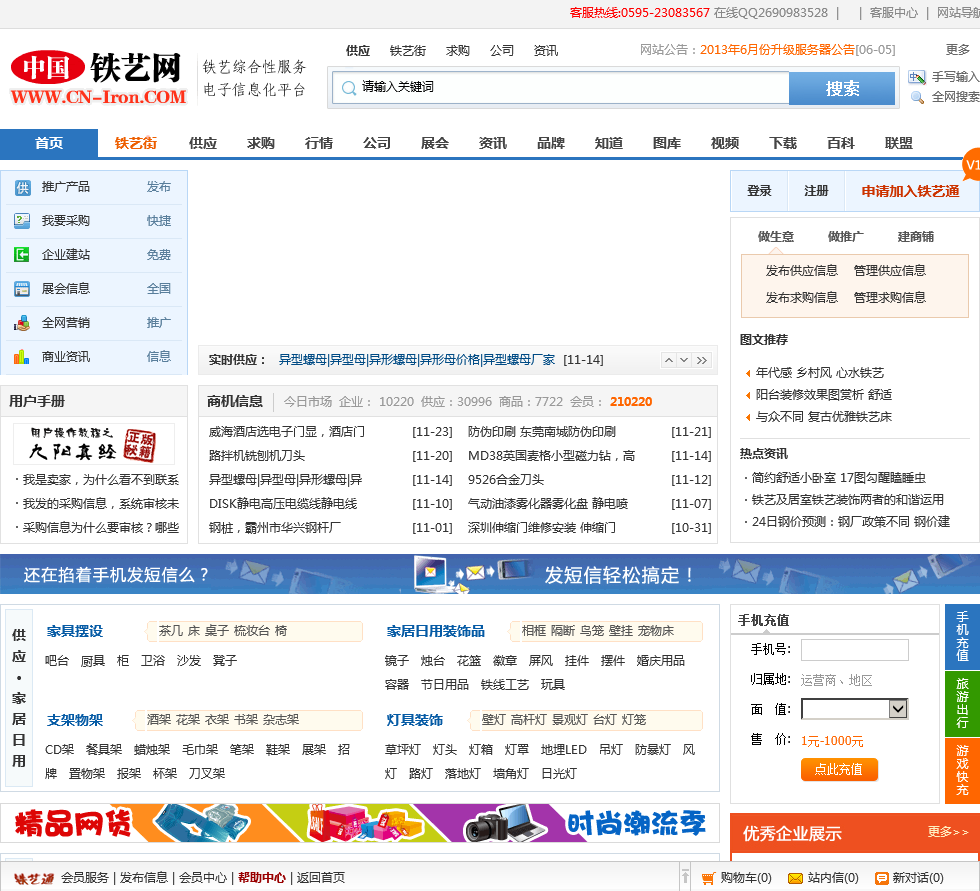Click the 客服中心 top link
The height and width of the screenshot is (891, 980).
click(x=894, y=13)
